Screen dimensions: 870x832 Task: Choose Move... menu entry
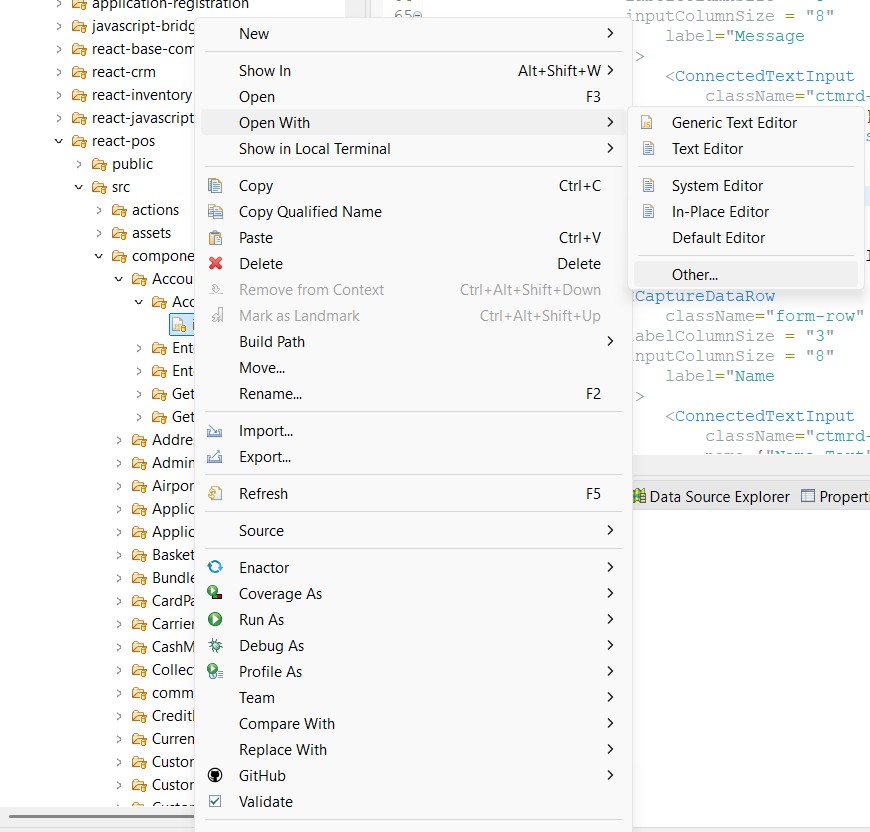(x=413, y=367)
